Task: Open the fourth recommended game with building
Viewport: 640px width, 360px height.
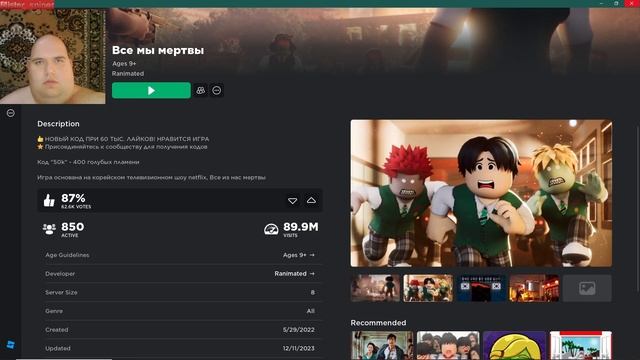Action: click(580, 345)
